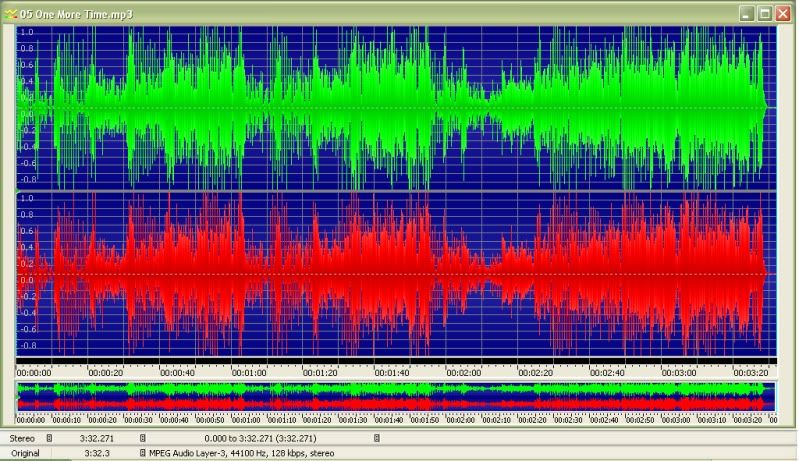Close the One More Time.mp3 window

(783, 14)
